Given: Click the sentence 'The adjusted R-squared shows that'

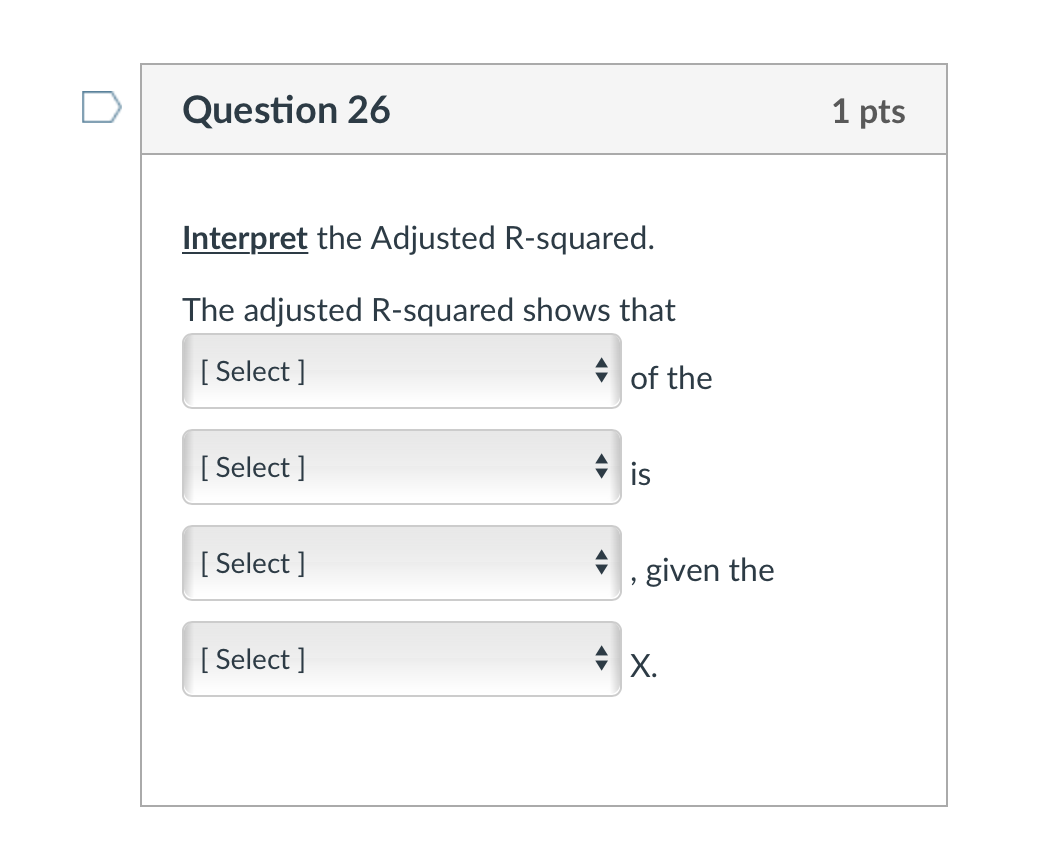Looking at the screenshot, I should [x=428, y=310].
